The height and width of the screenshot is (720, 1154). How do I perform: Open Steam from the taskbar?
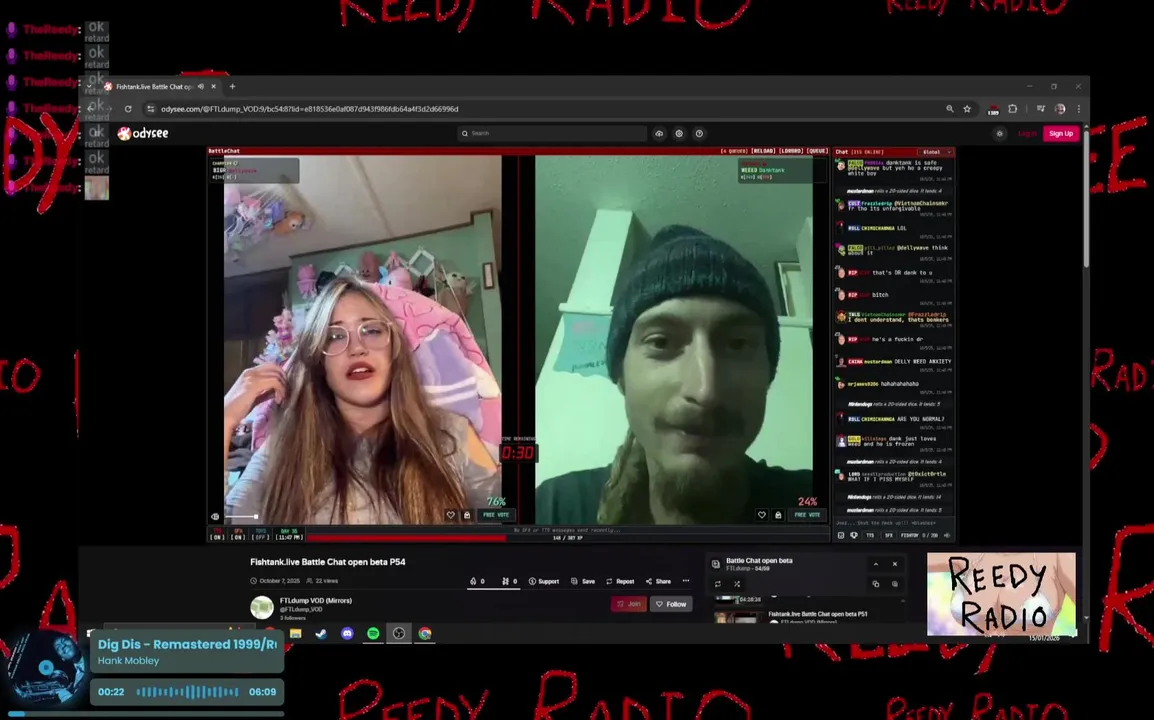point(321,633)
